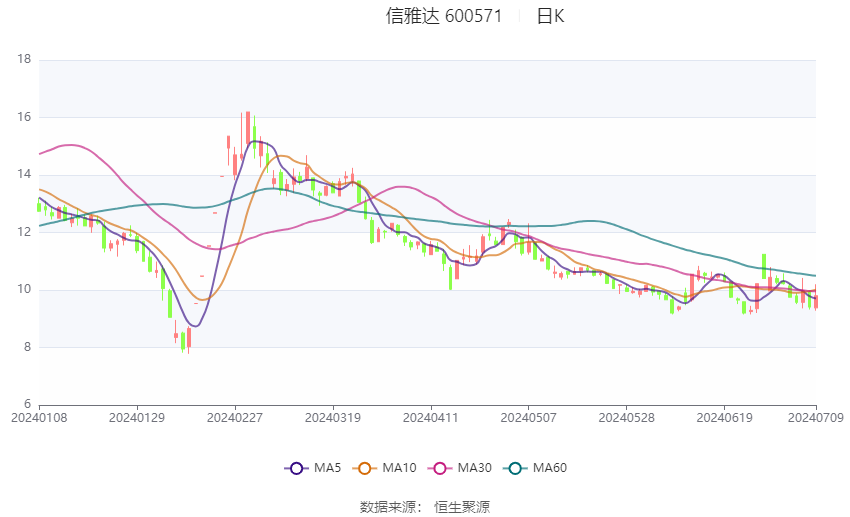Click the x-axis date 20240507
Screen dimensions: 850x517
point(529,418)
